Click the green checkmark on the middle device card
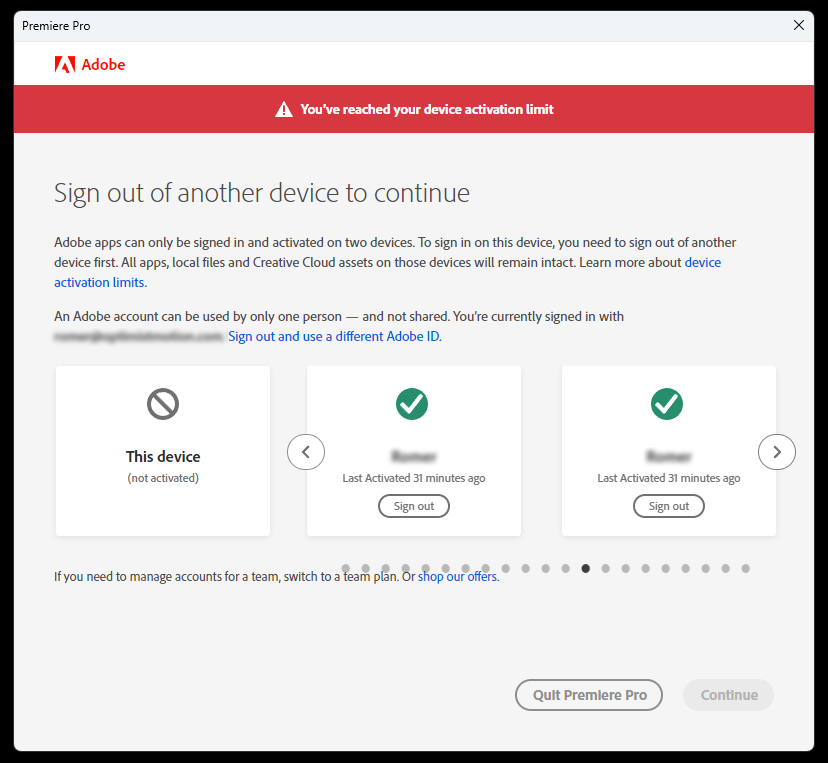Viewport: 828px width, 763px height. pyautogui.click(x=412, y=404)
